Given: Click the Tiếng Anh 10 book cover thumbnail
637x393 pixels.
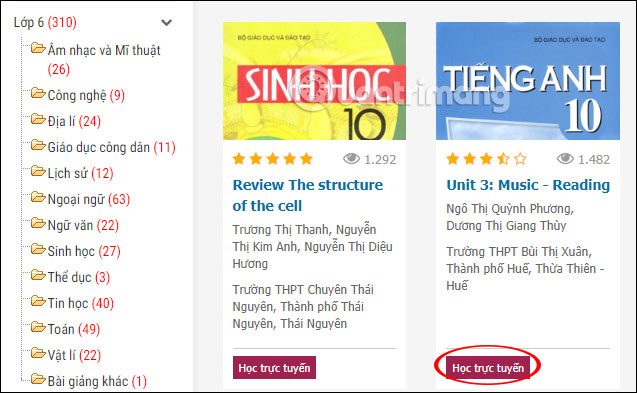Looking at the screenshot, I should pyautogui.click(x=528, y=81).
